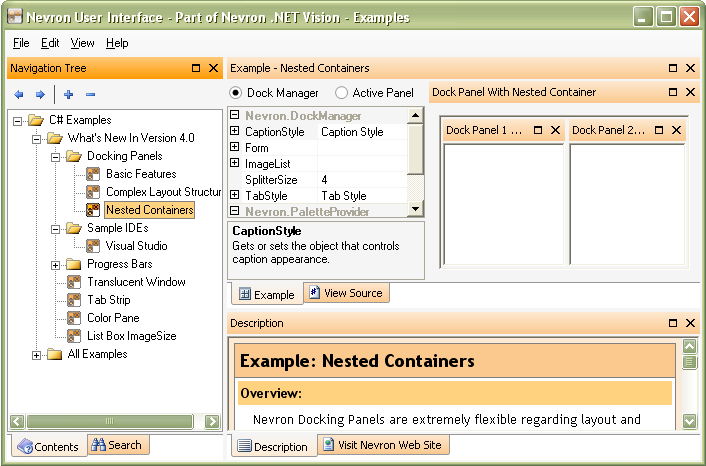Close the Dock Panel 2 nested panel
Screen dimensions: 706x466
(x=676, y=130)
